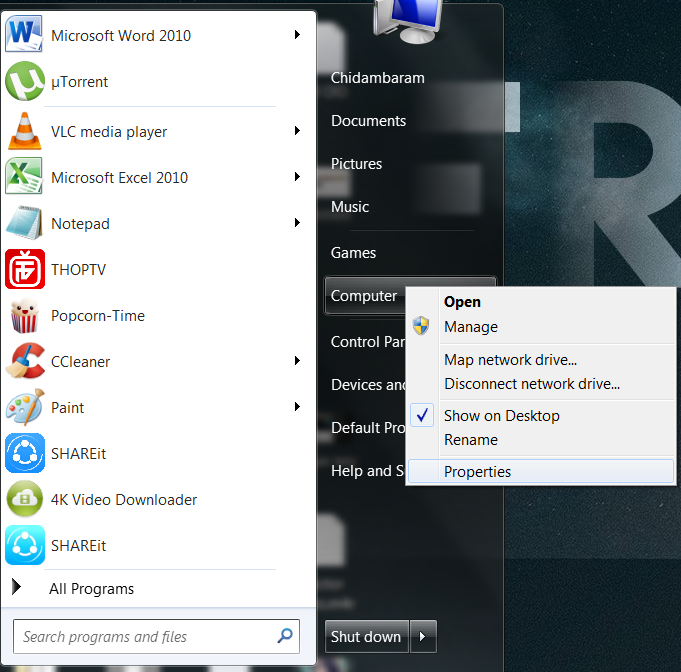Open the Shut down options arrow
Image resolution: width=681 pixels, height=672 pixels.
point(423,636)
